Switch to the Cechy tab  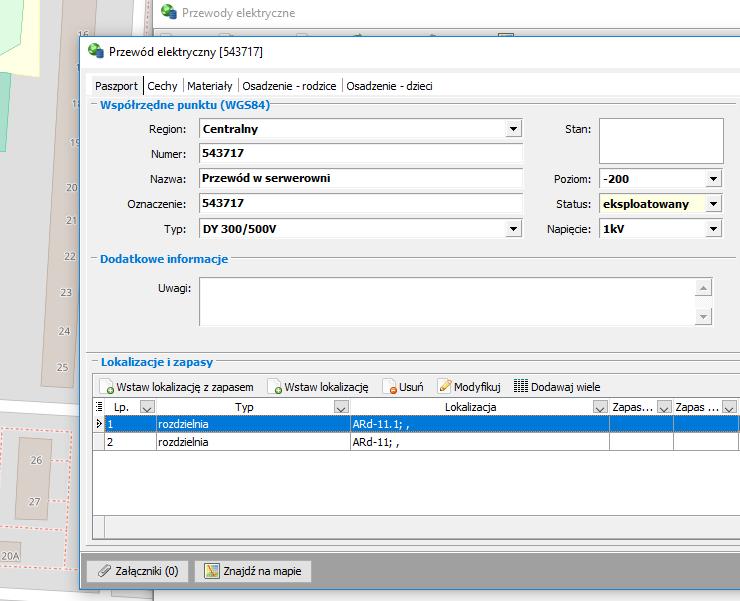[162, 86]
